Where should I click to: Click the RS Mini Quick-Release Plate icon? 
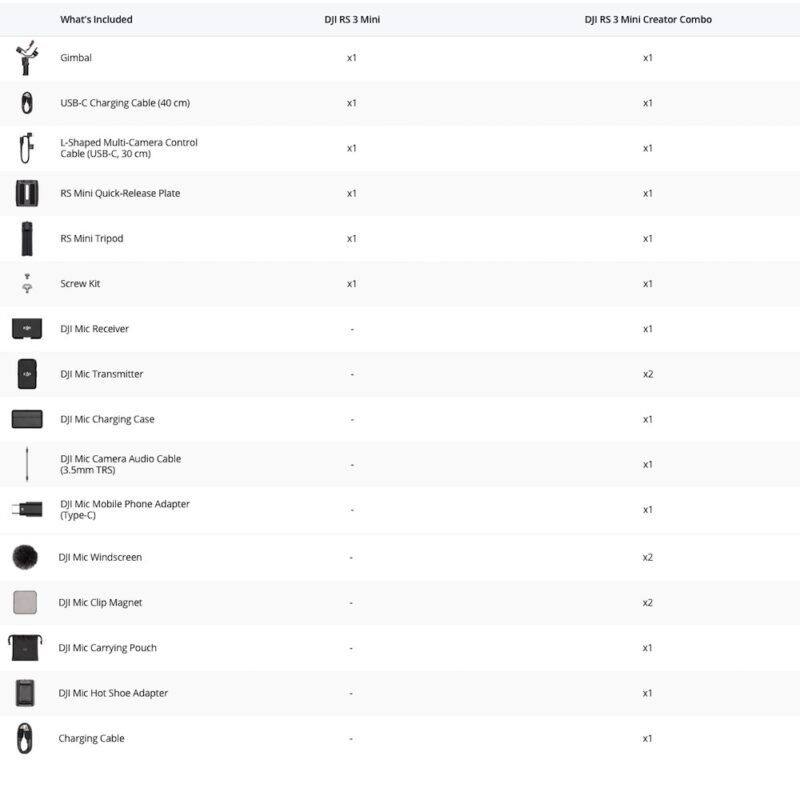27,193
